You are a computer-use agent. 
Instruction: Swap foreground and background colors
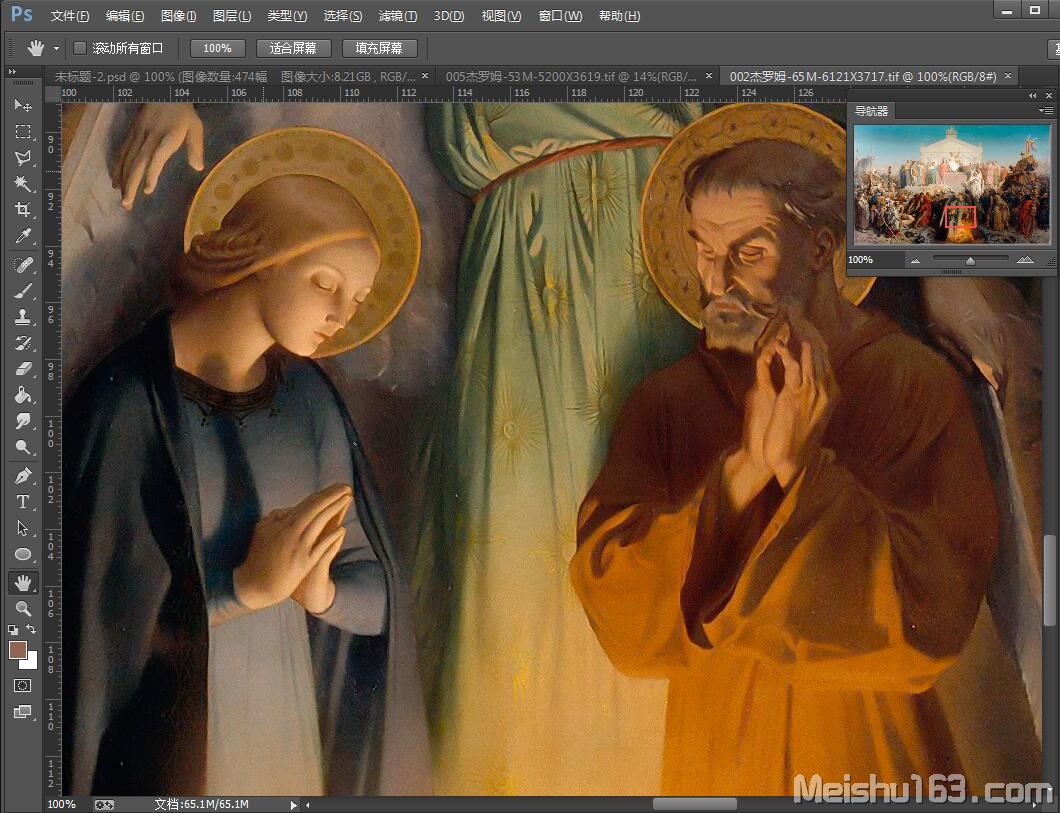coord(31,630)
